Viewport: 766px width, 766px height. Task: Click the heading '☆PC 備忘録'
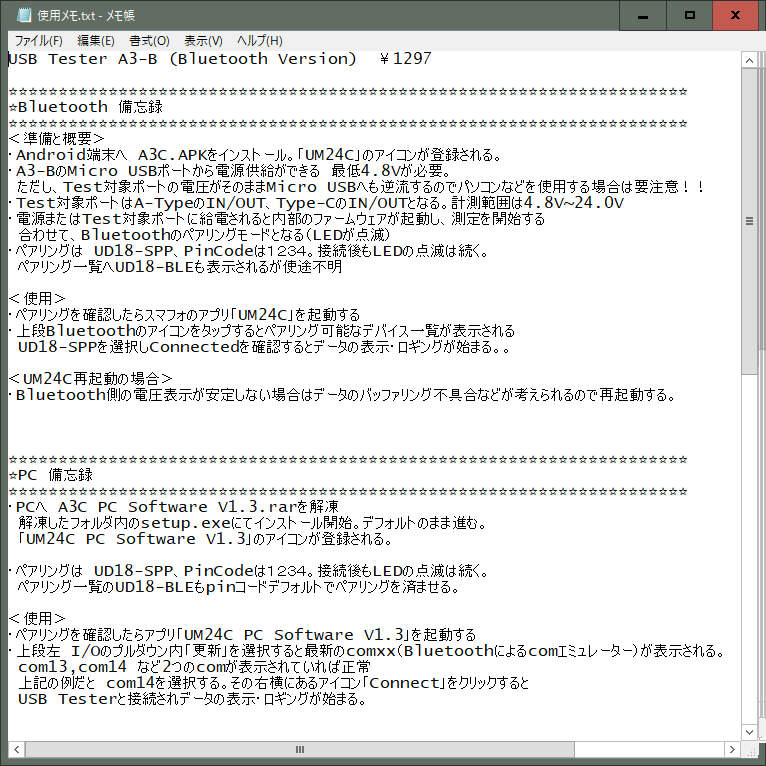pos(51,475)
